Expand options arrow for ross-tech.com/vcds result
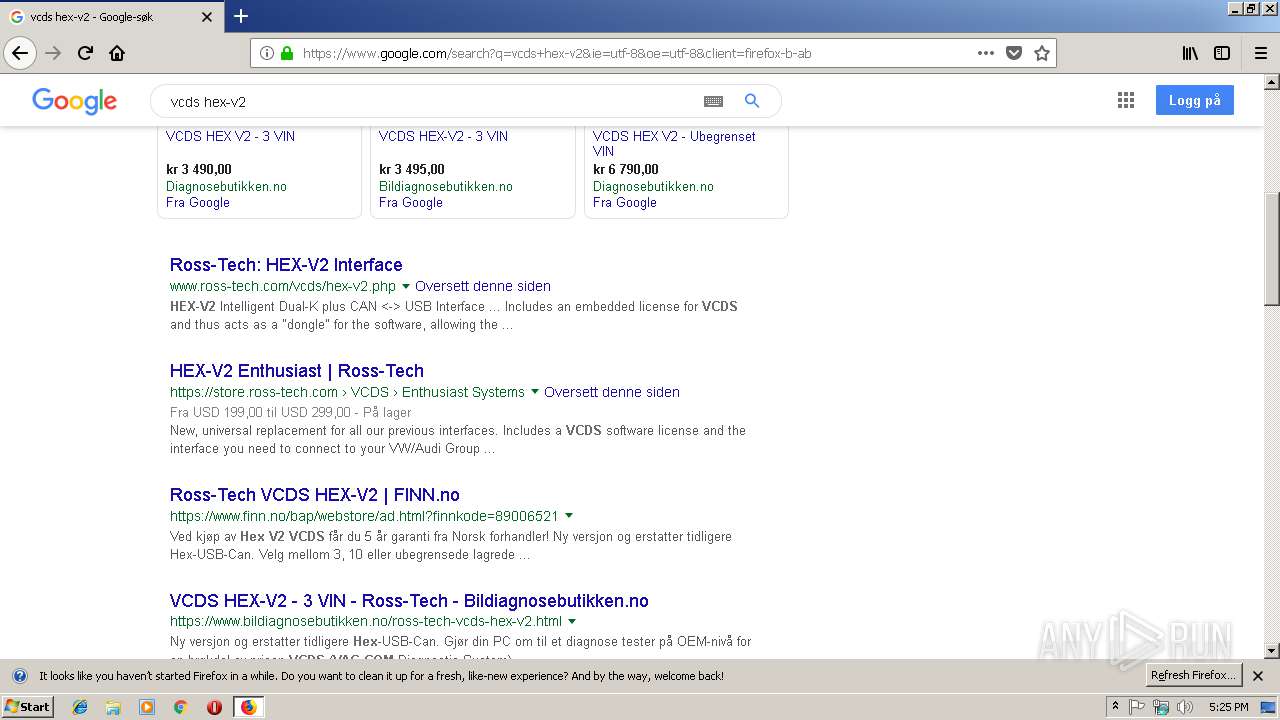 point(406,287)
